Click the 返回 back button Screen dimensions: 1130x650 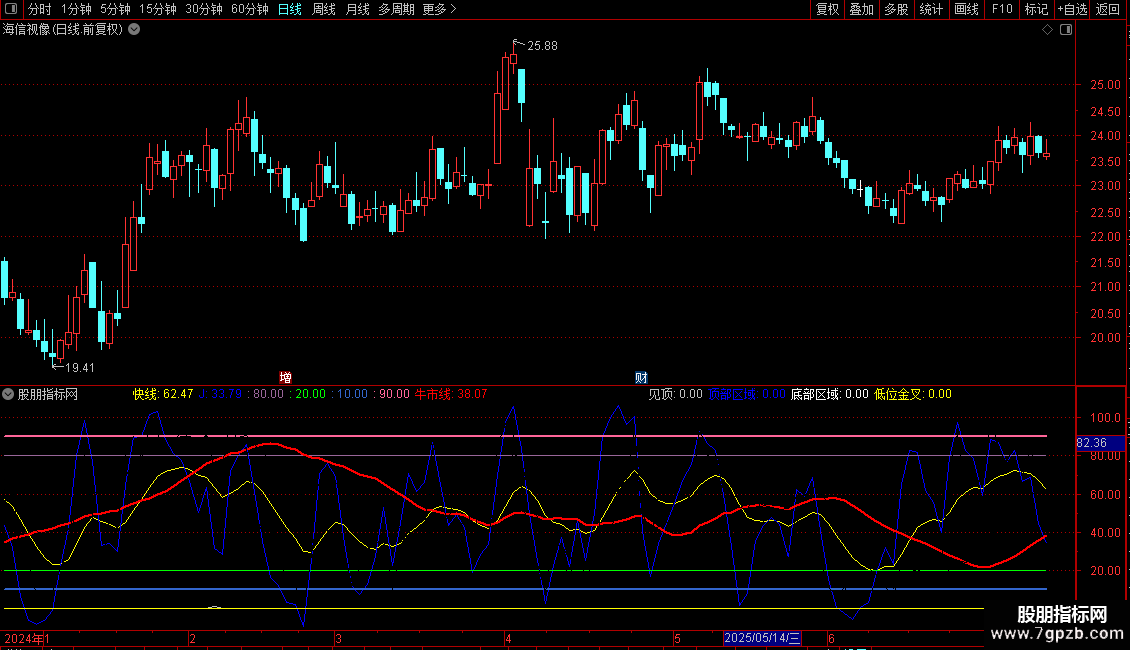pyautogui.click(x=1108, y=9)
